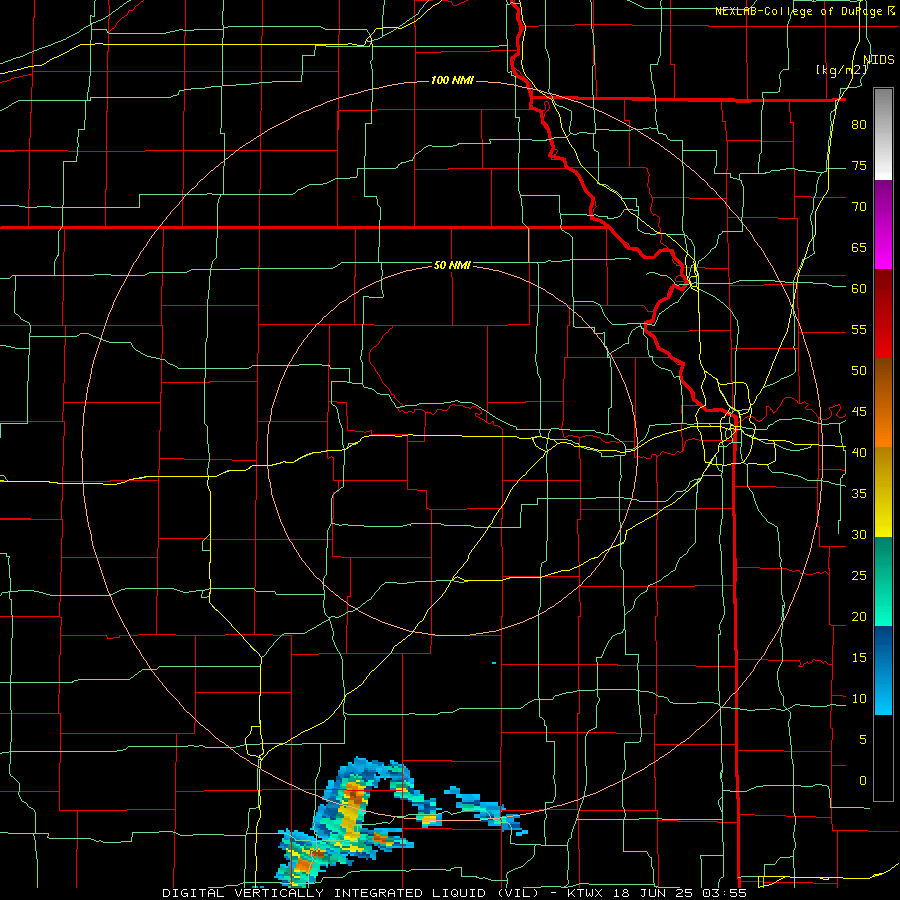The width and height of the screenshot is (900, 900).
Task: Click the scale value 10
Action: (x=859, y=699)
